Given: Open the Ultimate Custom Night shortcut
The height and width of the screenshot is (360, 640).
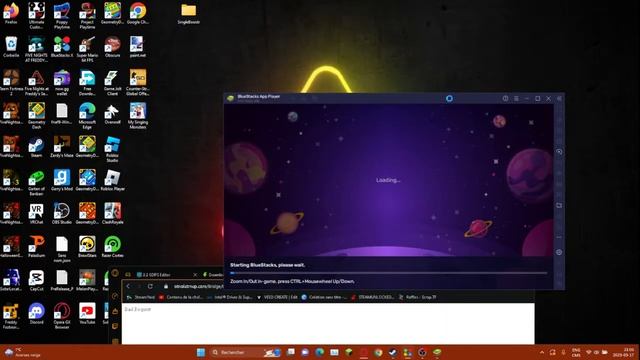Looking at the screenshot, I should [x=36, y=16].
